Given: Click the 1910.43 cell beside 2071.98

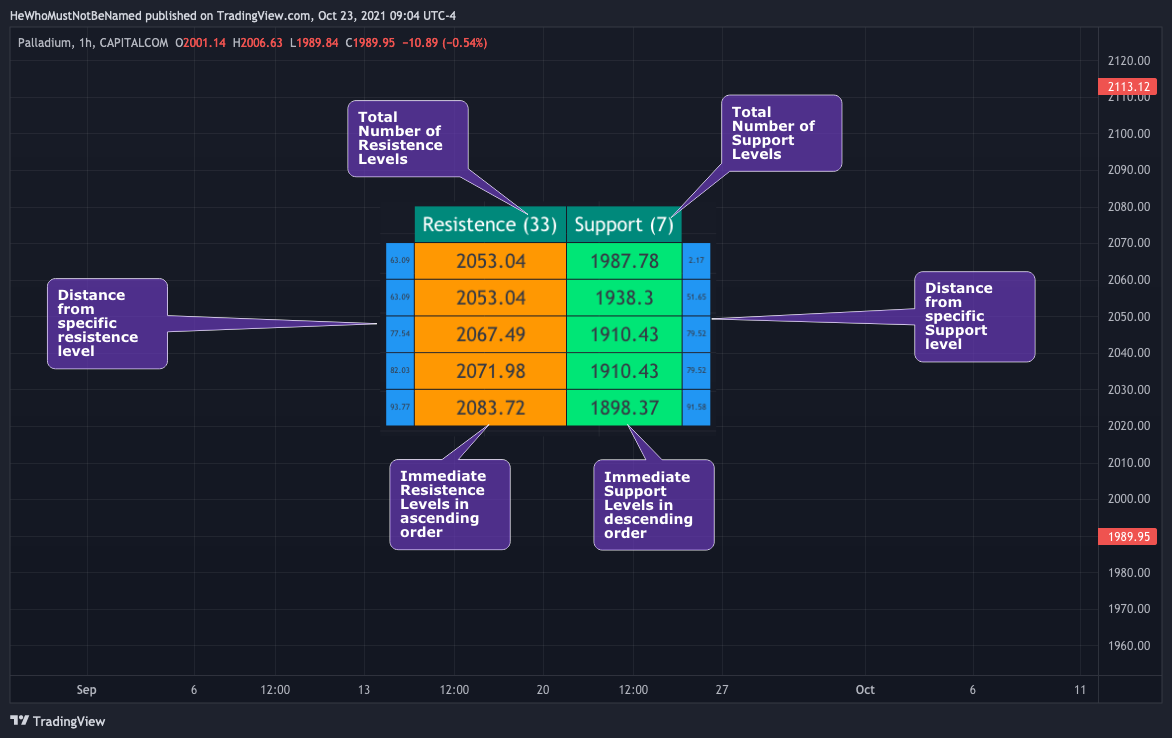Looking at the screenshot, I should click(624, 371).
